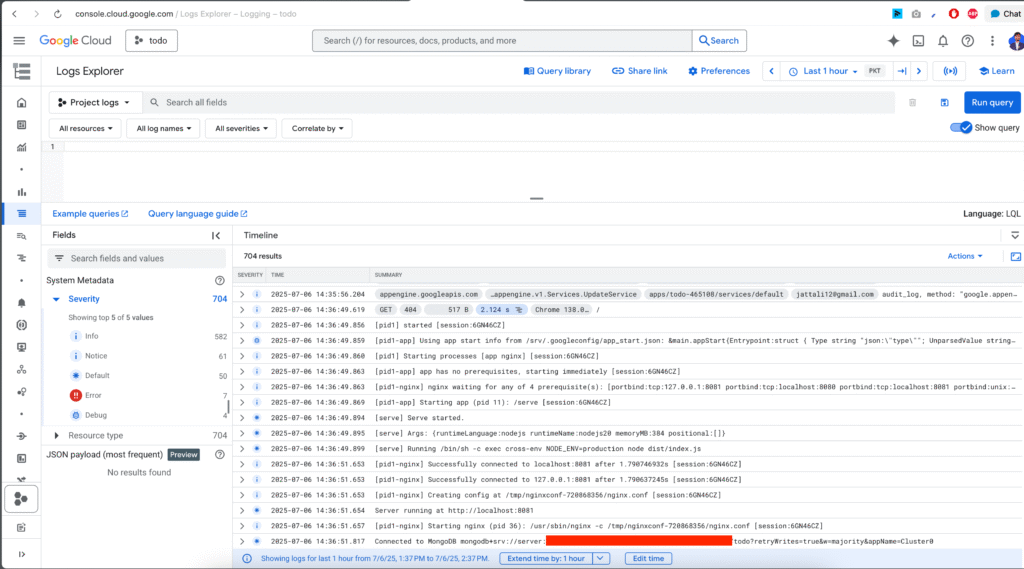Click the Chat button in browser toolbar
The image size is (1024, 569).
1004,14
